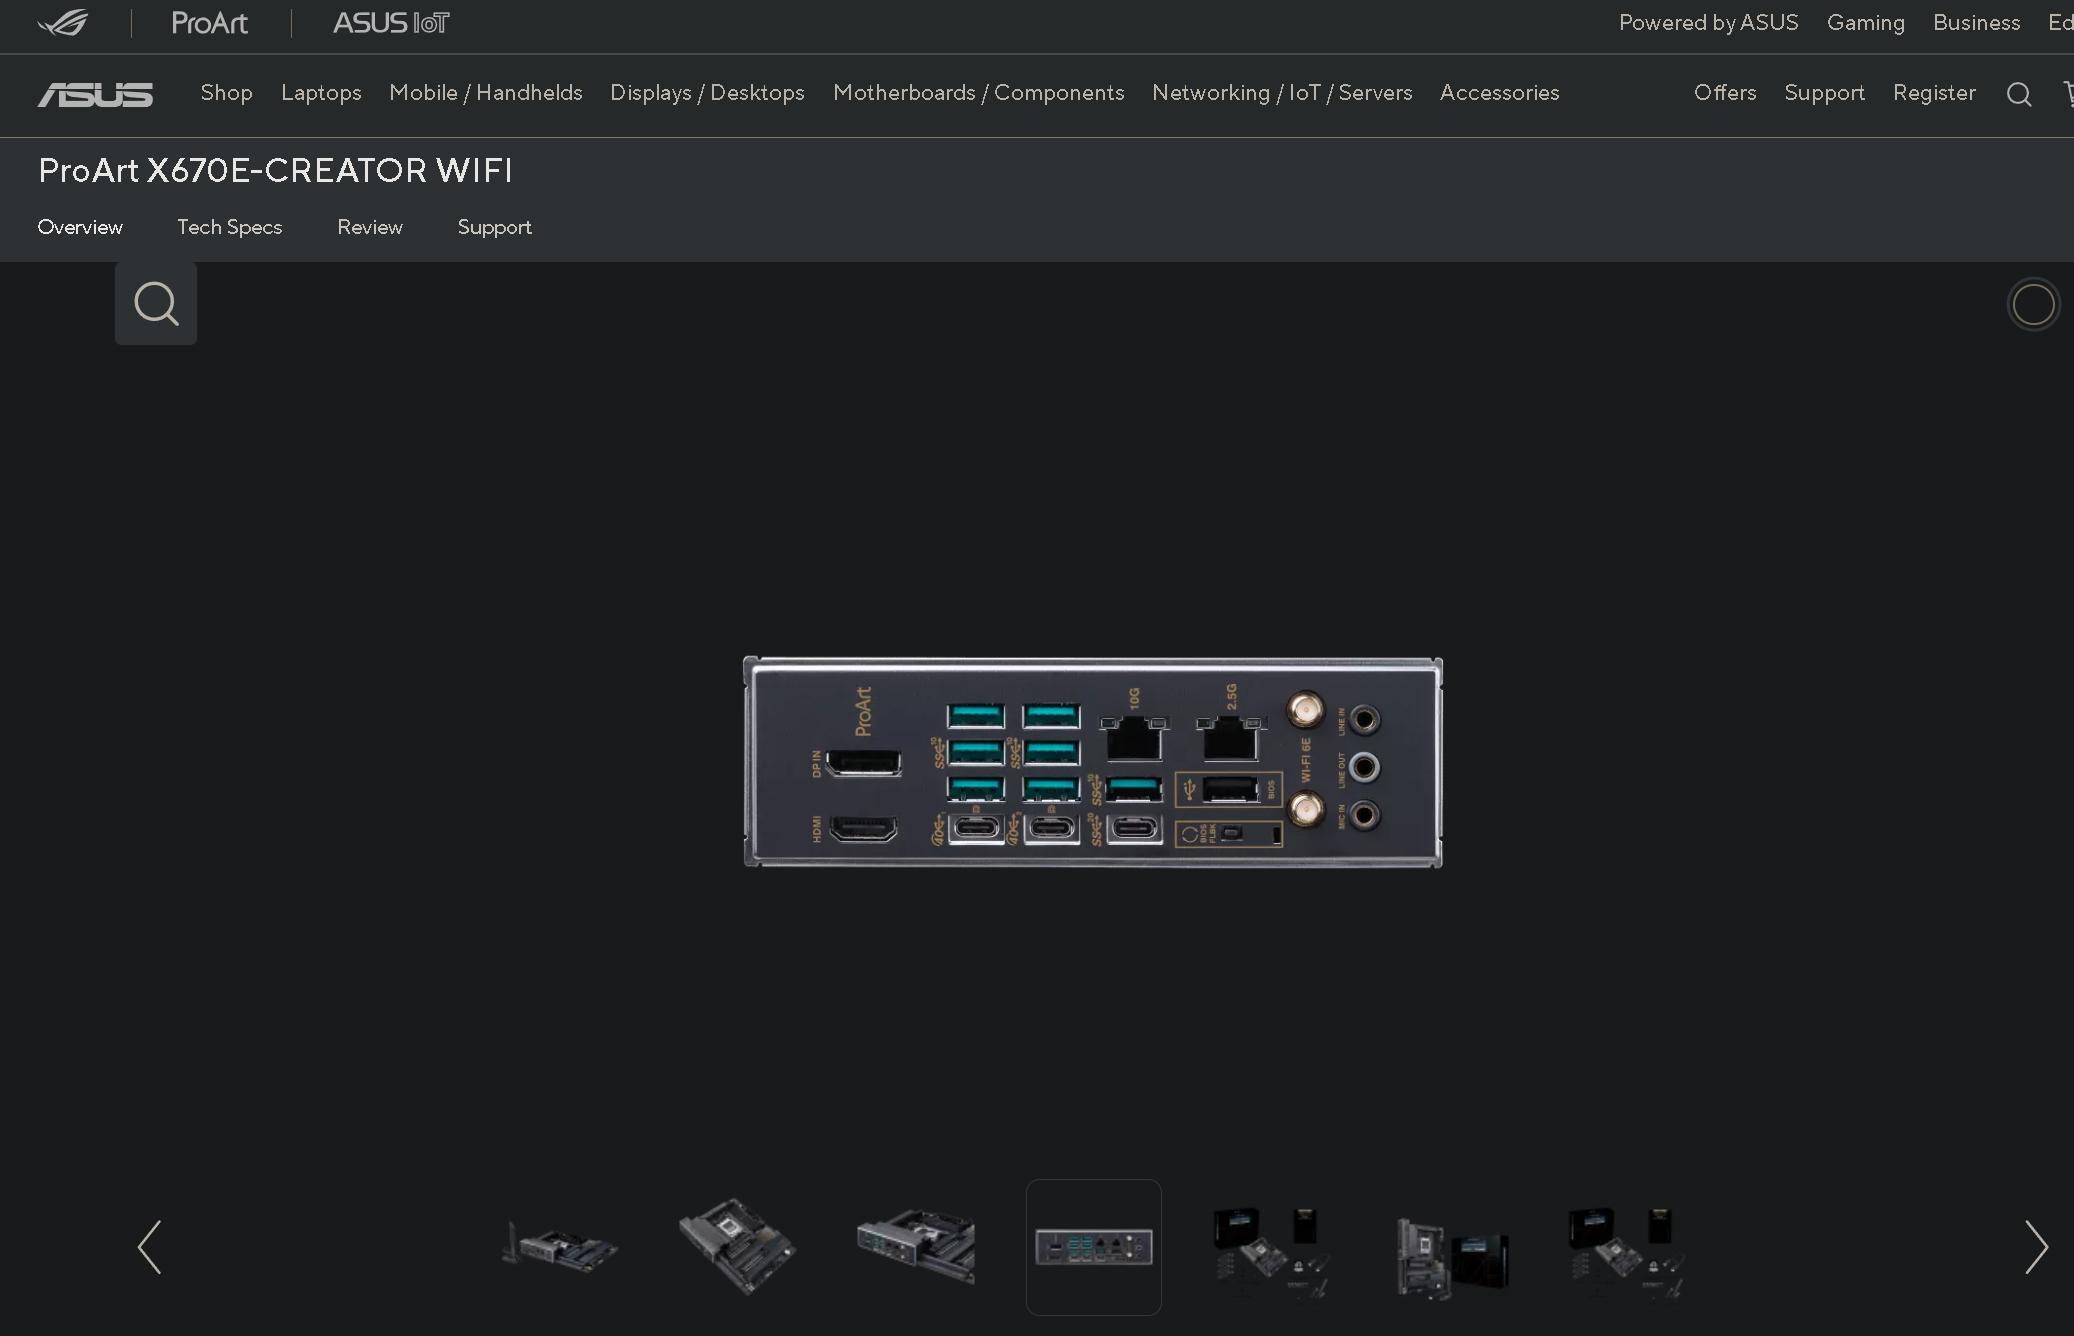Go to next gallery image arrow

[2035, 1247]
